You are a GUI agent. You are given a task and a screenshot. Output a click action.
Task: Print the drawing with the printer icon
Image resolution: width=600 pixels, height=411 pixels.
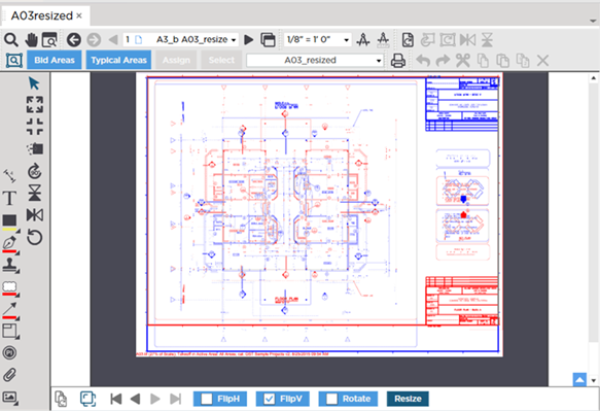pyautogui.click(x=398, y=60)
